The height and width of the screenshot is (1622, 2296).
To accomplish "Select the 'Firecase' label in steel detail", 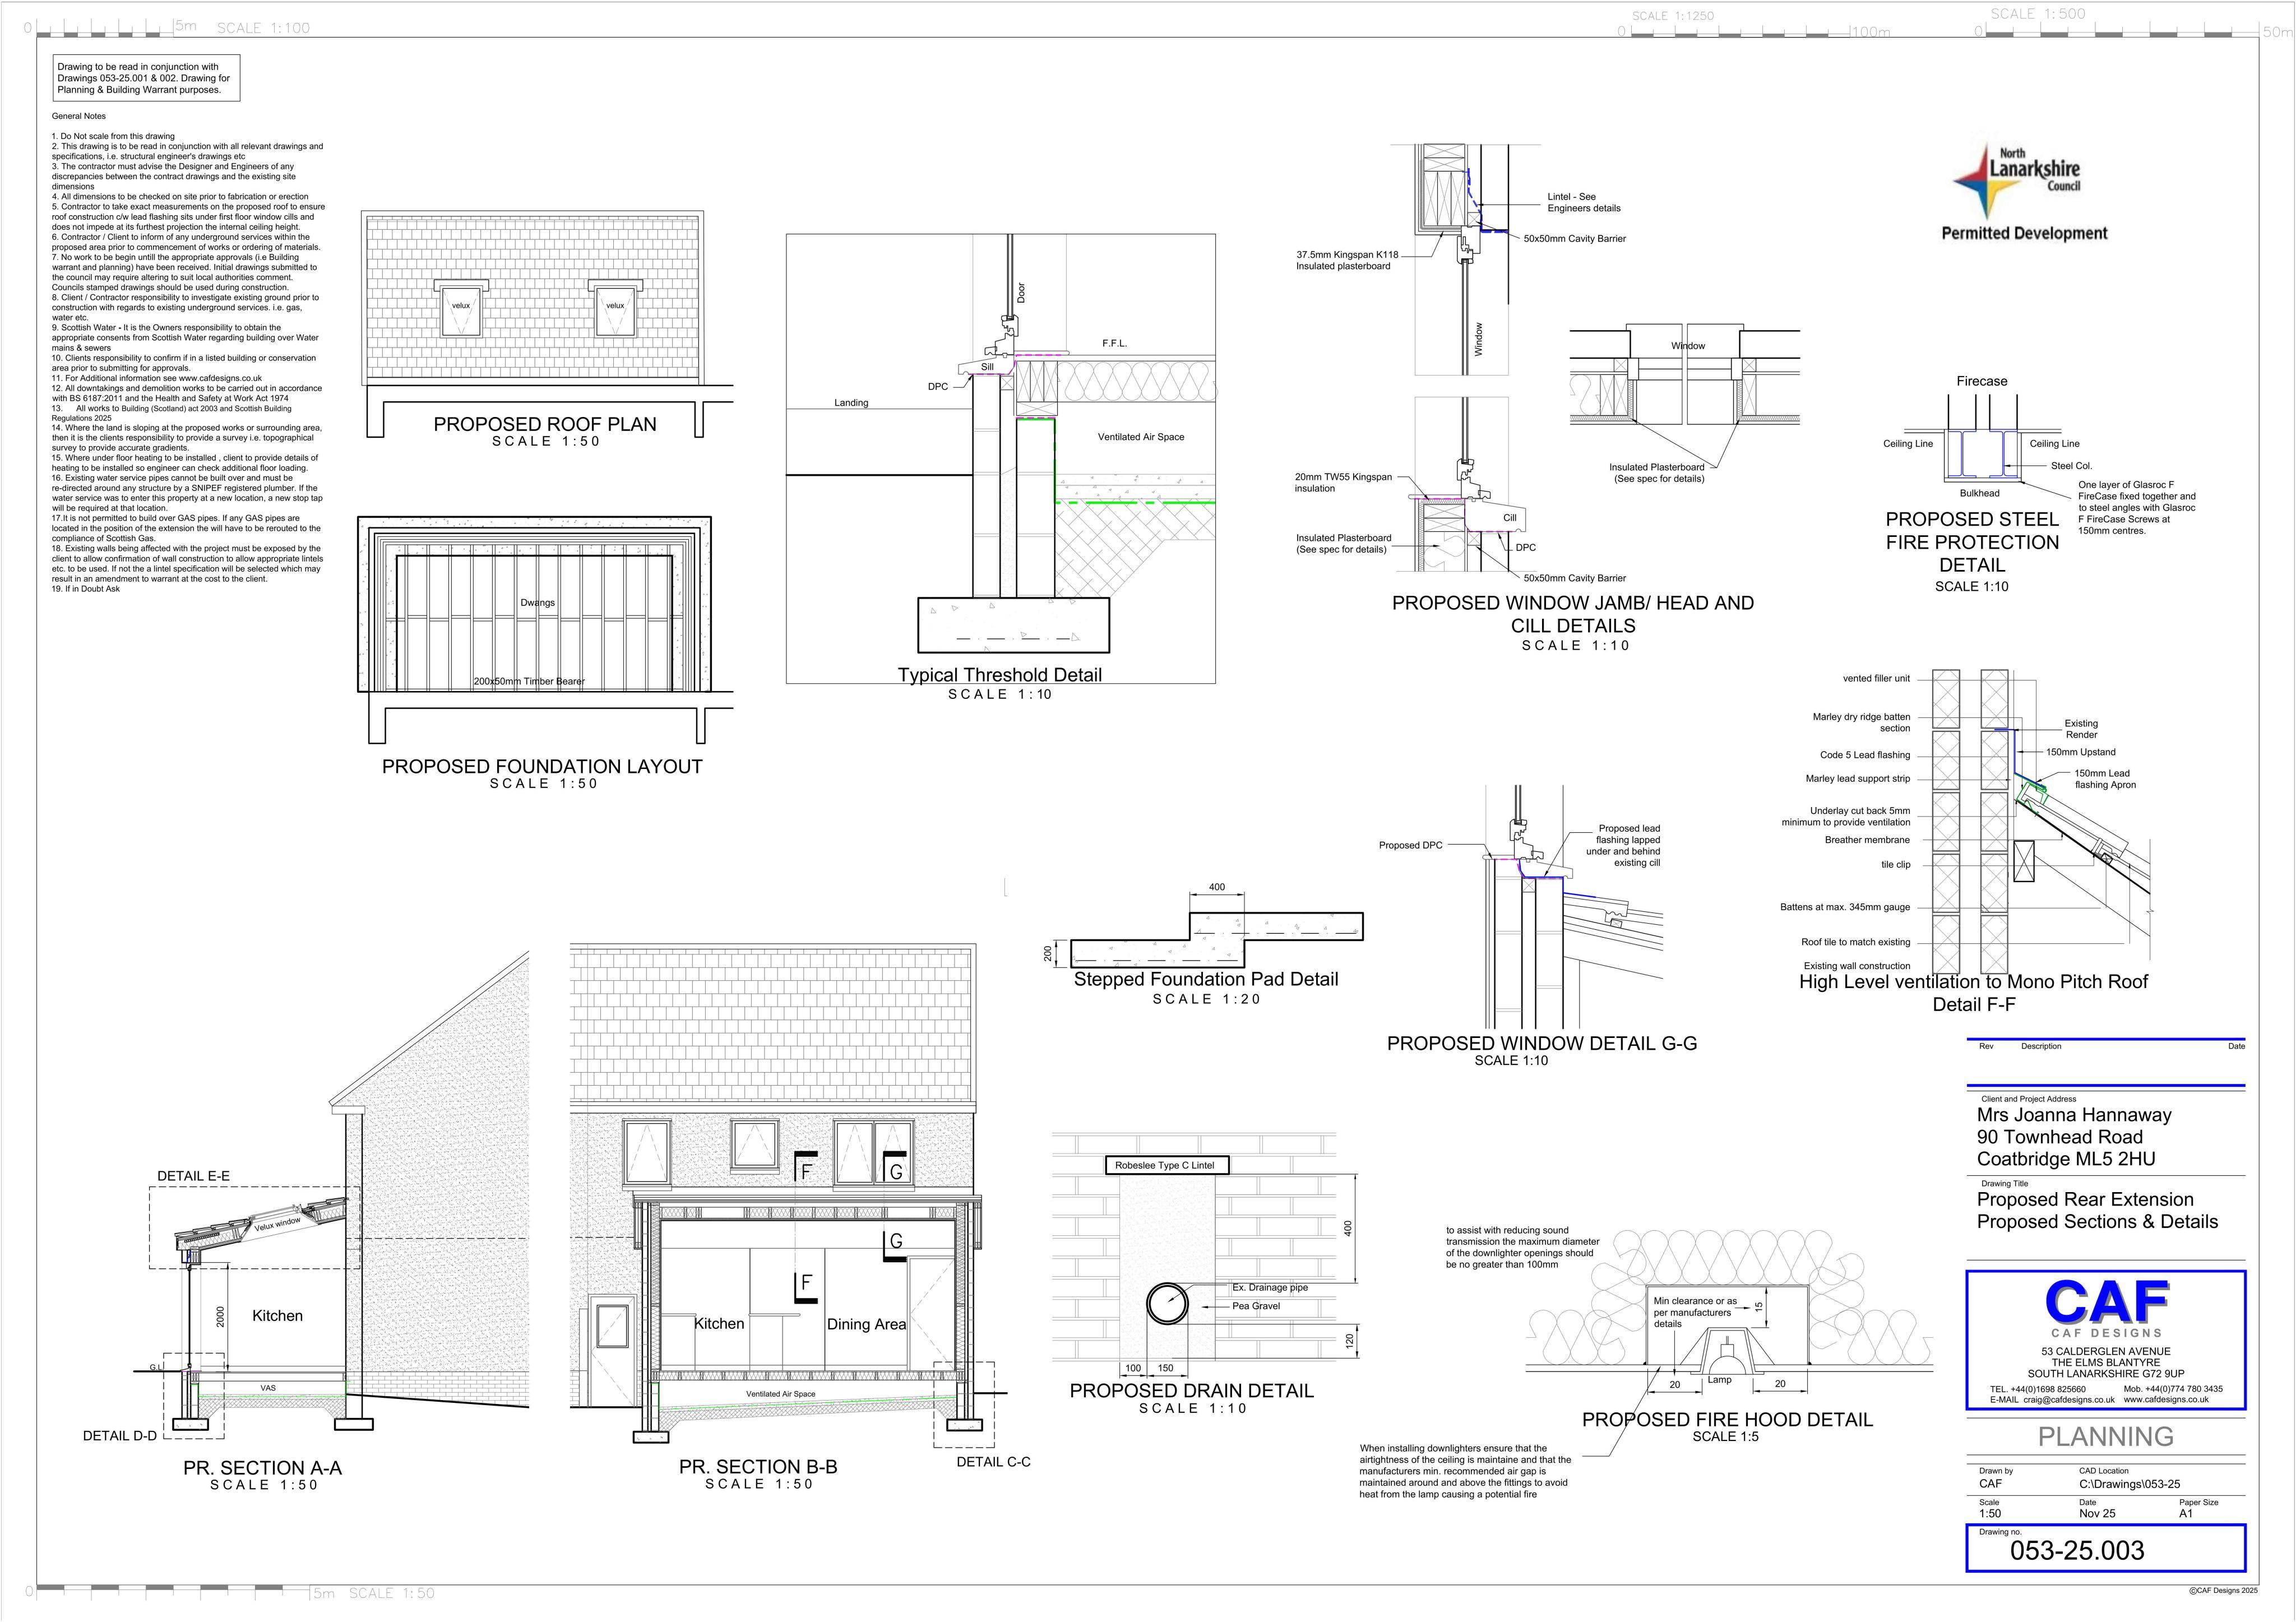I will 1982,381.
